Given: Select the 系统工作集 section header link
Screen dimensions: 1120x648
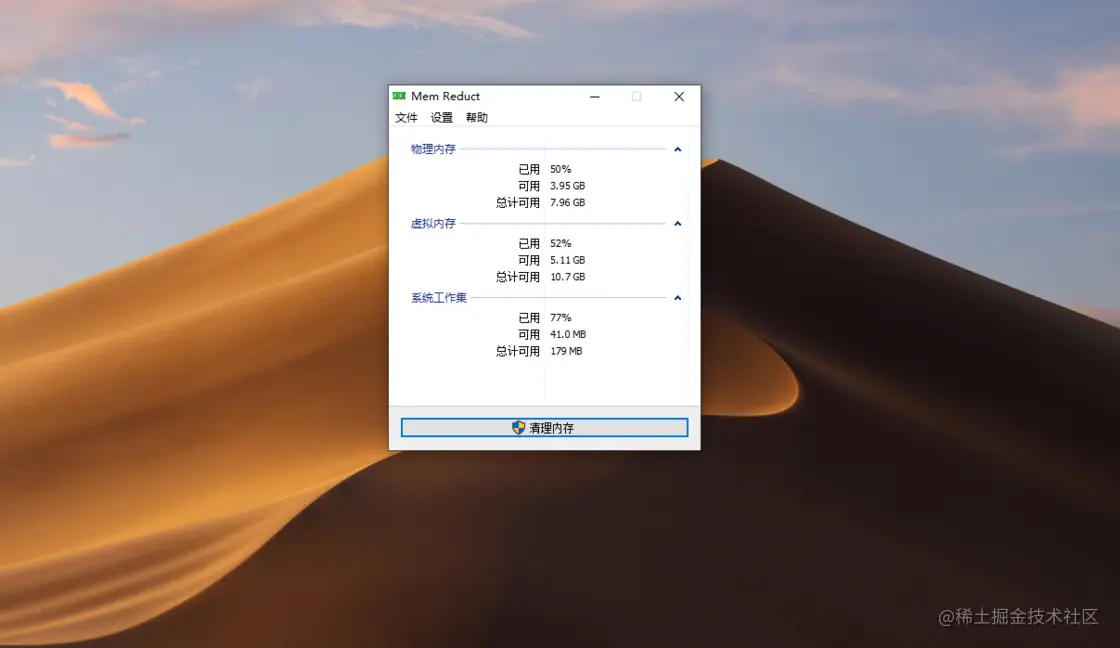Looking at the screenshot, I should pos(437,297).
